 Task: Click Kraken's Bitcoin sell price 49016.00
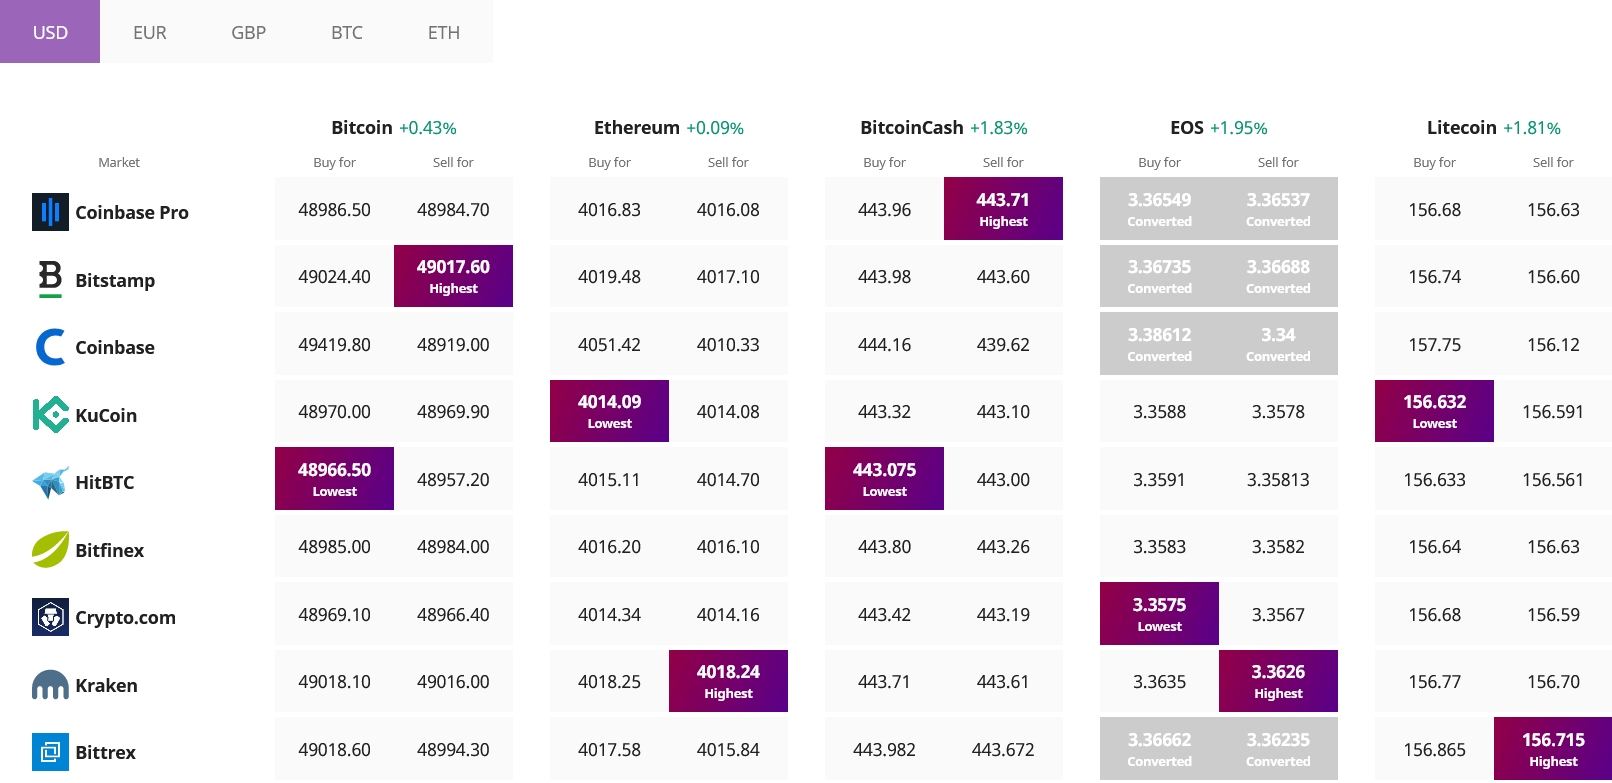coord(453,681)
